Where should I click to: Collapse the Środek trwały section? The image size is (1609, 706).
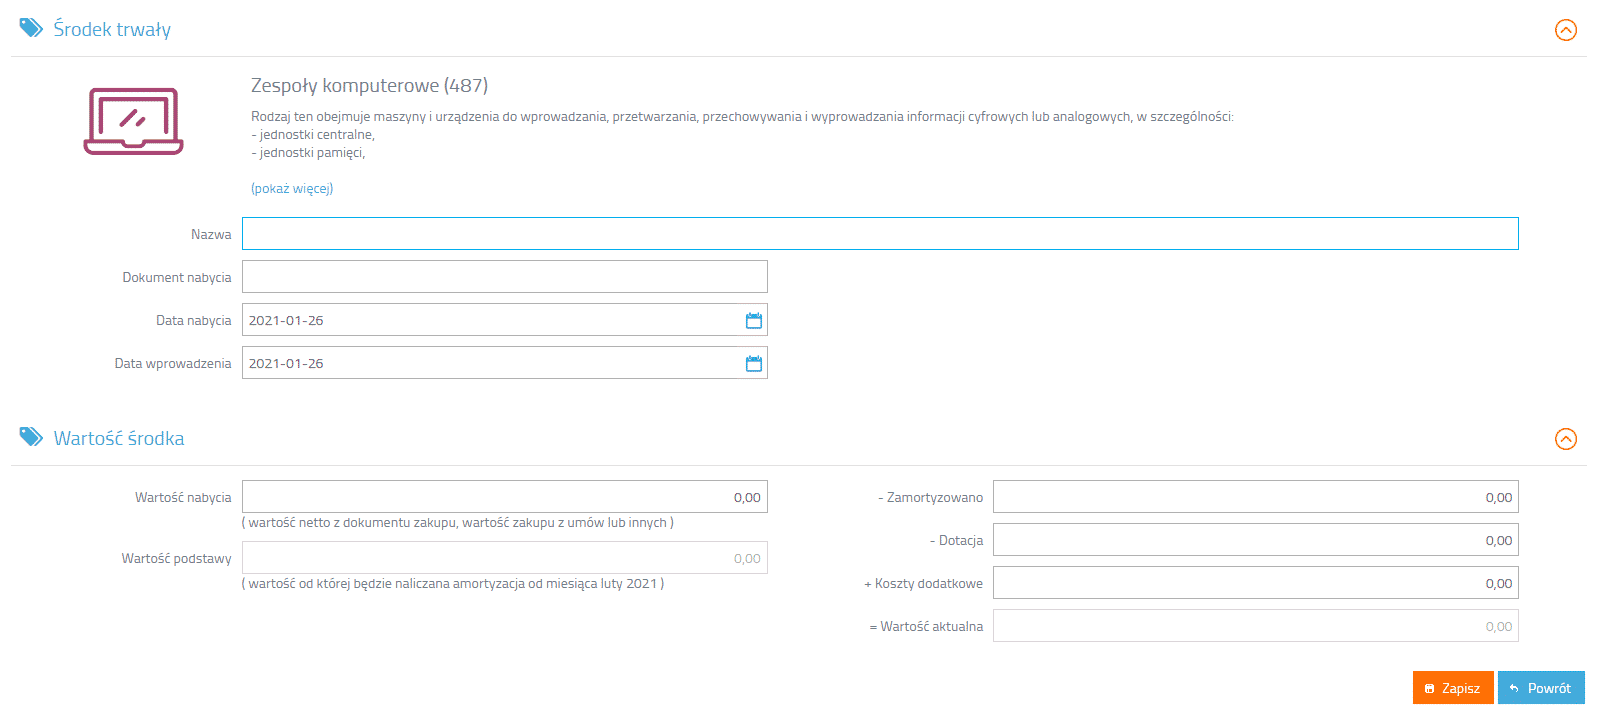coord(1566,30)
